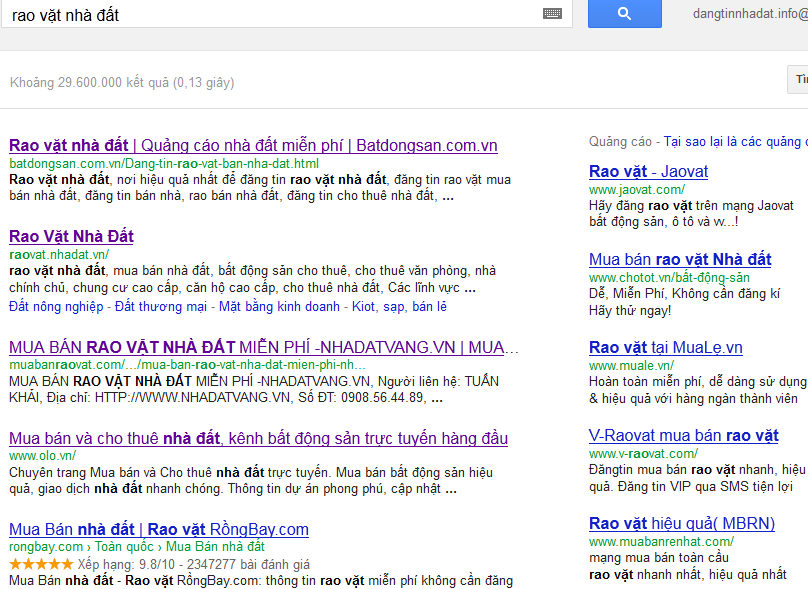Open Batdongsan.com.vn Rao vặt nhà đất result
Image resolution: width=808 pixels, height=589 pixels.
pos(252,145)
